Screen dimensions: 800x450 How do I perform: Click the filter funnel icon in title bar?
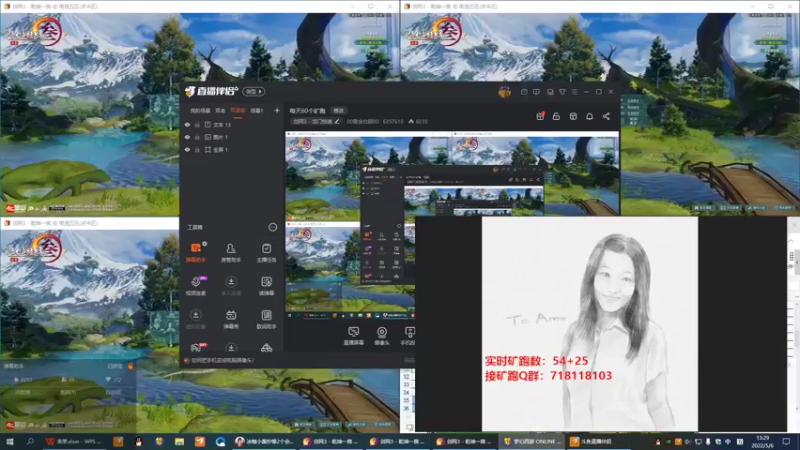[x=562, y=92]
